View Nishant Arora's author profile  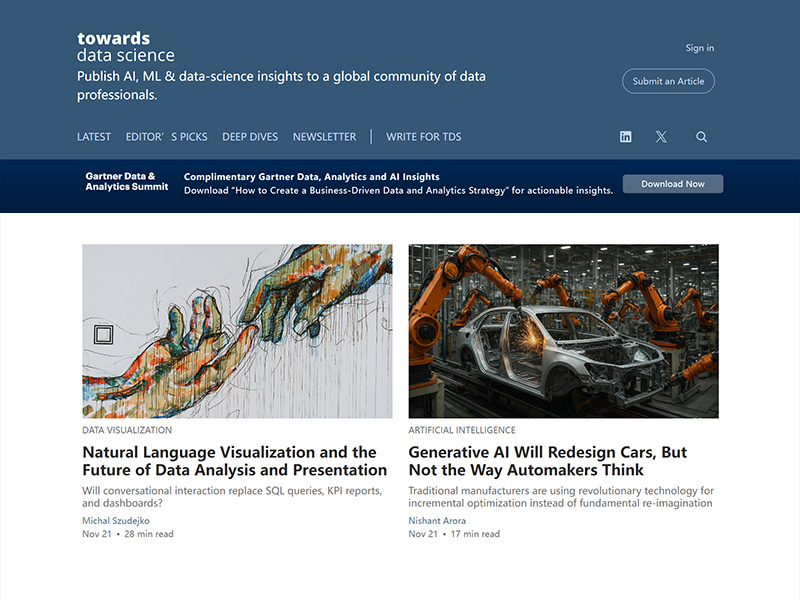click(x=437, y=519)
